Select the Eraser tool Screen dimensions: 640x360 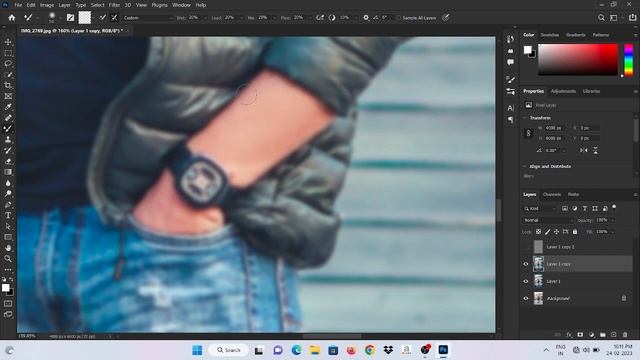[x=8, y=161]
